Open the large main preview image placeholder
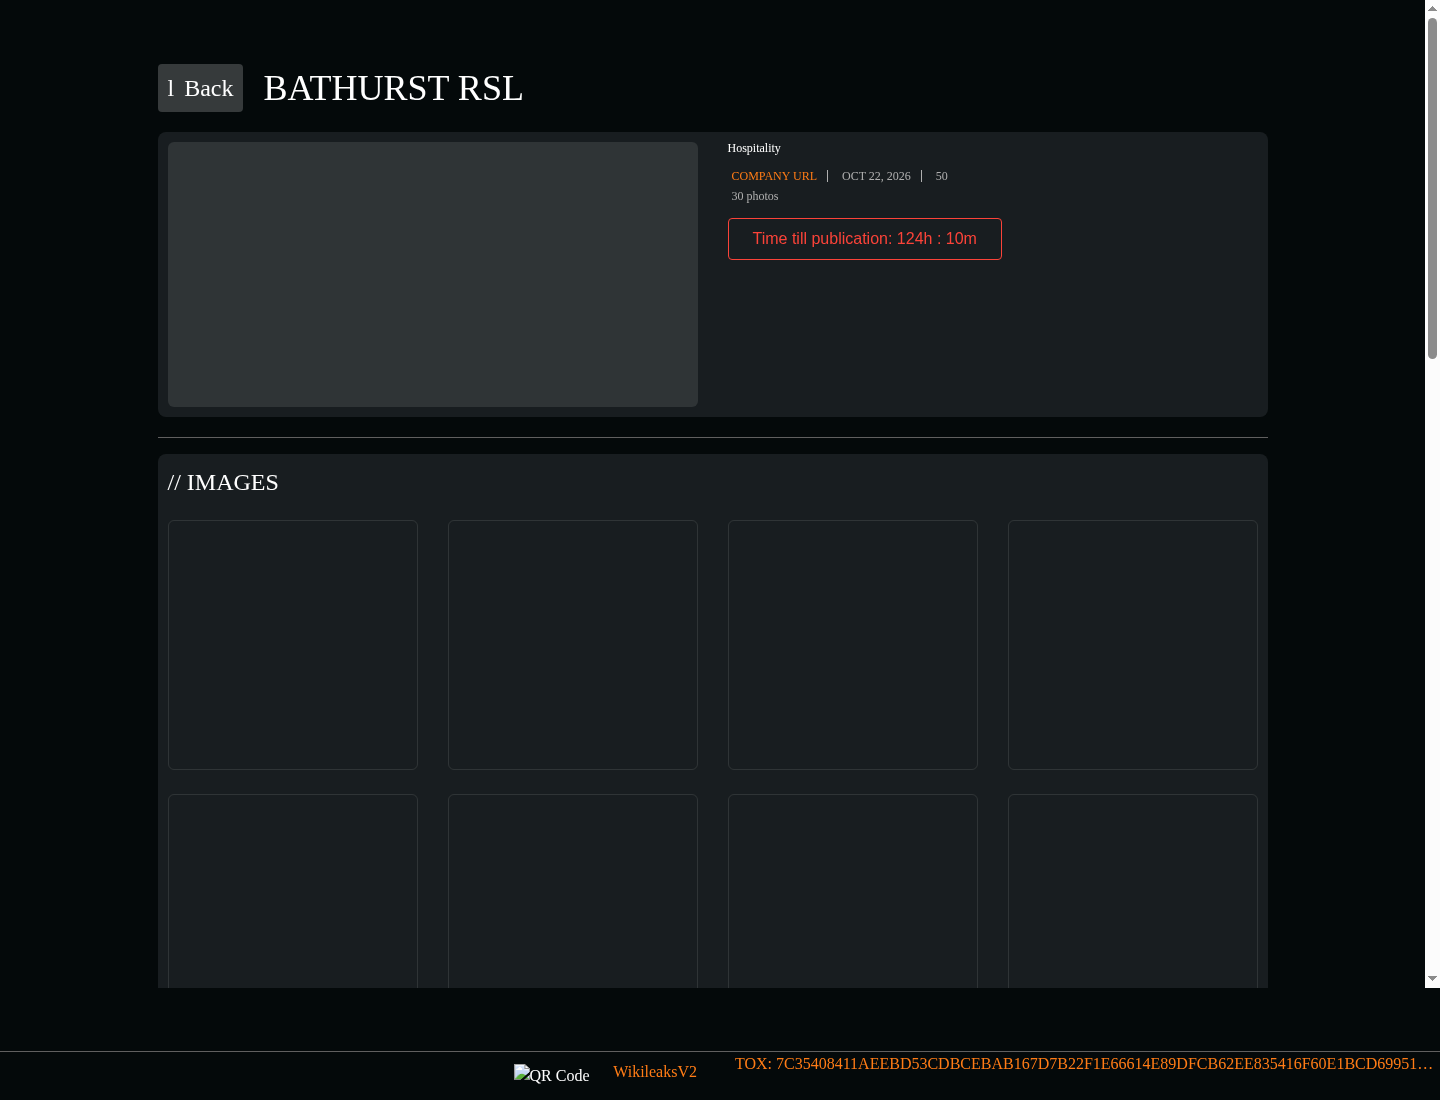This screenshot has height=1100, width=1440. coord(433,274)
